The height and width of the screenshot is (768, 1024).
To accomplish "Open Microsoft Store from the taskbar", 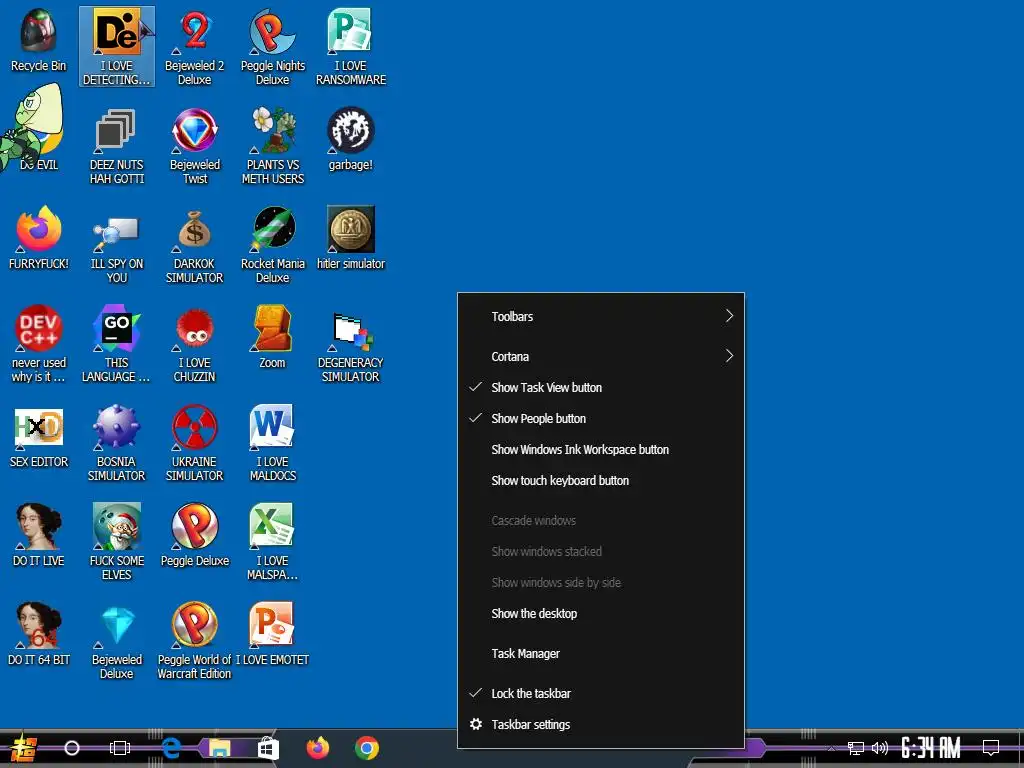I will (x=268, y=748).
